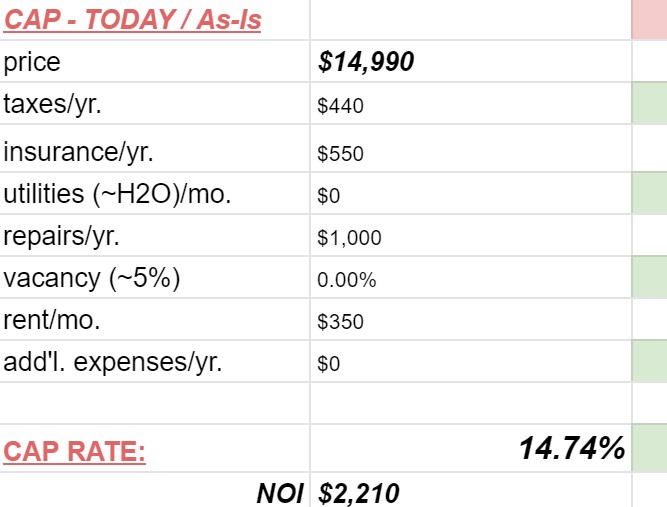Click the taxes/yr. label cell
Image resolution: width=667 pixels, height=507 pixels.
(154, 103)
